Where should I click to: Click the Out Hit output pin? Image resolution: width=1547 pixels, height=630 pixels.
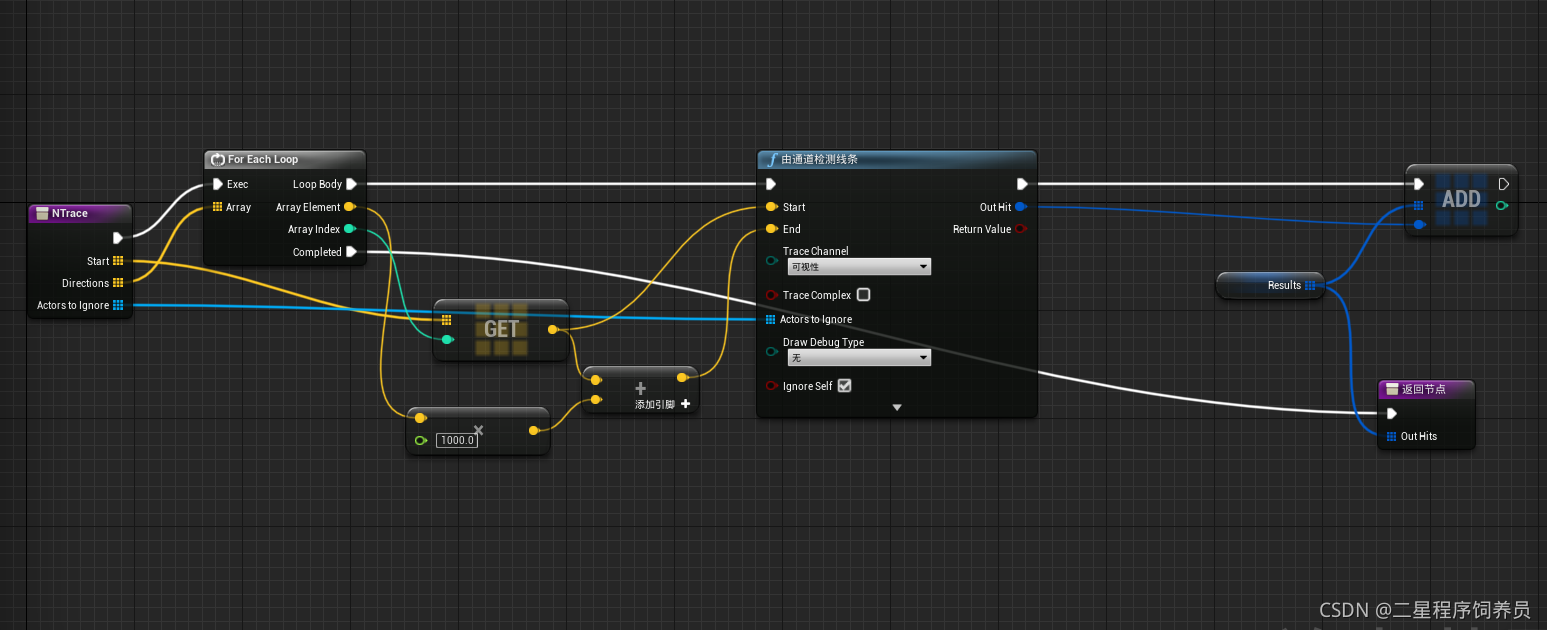(x=1020, y=207)
